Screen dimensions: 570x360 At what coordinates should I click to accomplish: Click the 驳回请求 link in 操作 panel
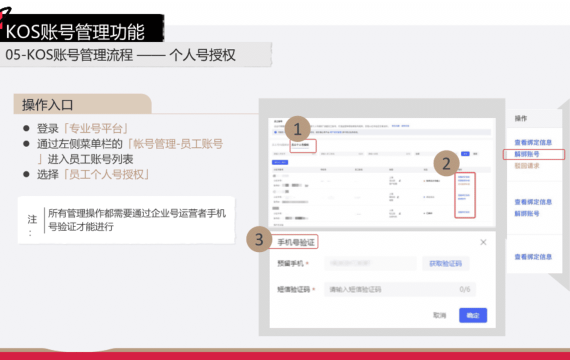click(x=527, y=166)
